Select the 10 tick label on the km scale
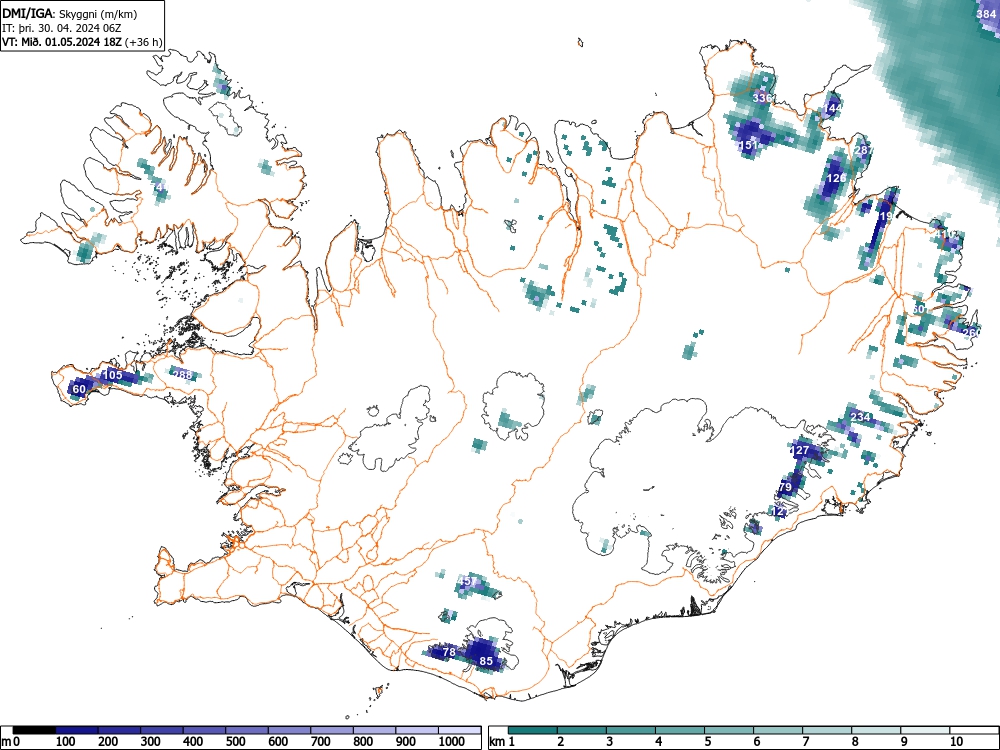Screen dimensions: 1000x750 956,742
